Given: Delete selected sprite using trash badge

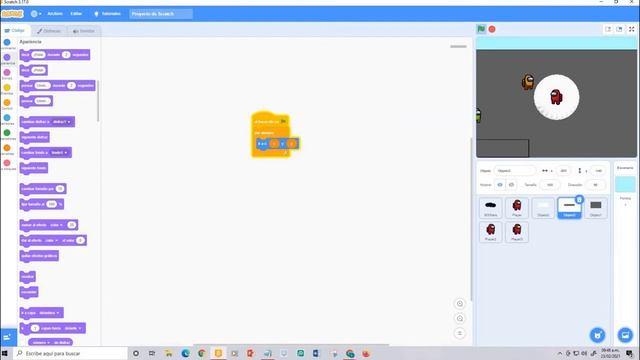Looking at the screenshot, I should point(579,200).
